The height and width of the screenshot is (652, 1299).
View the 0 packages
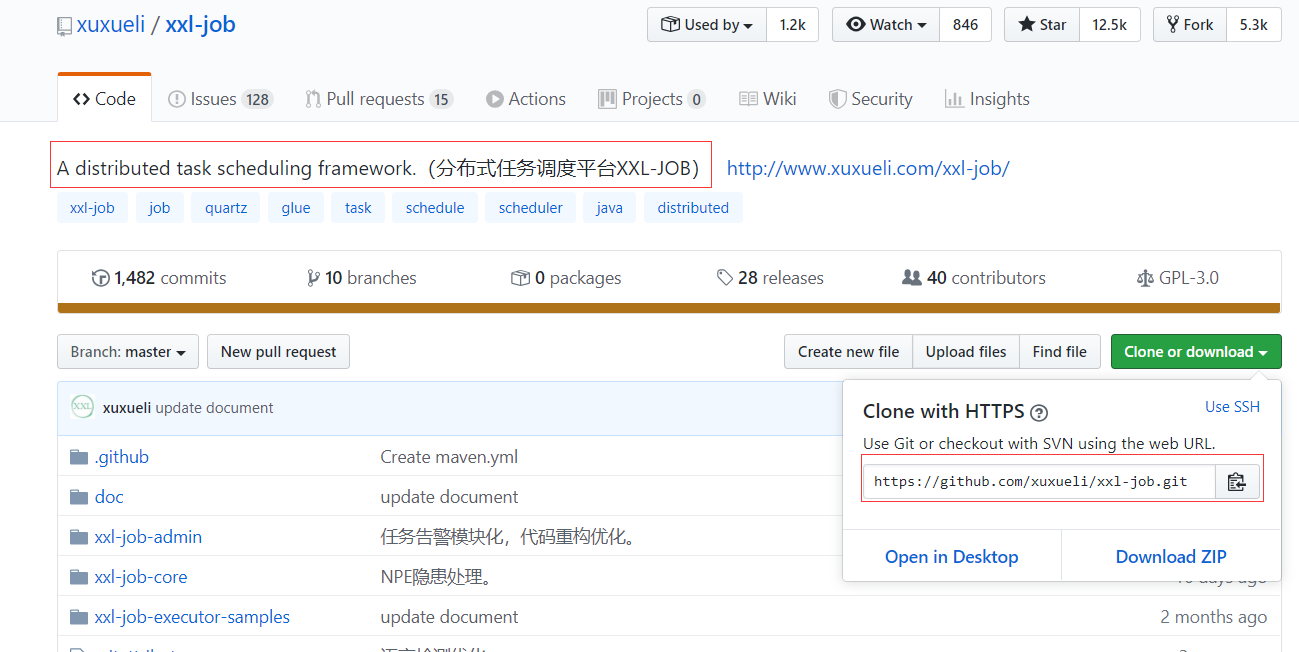[566, 278]
